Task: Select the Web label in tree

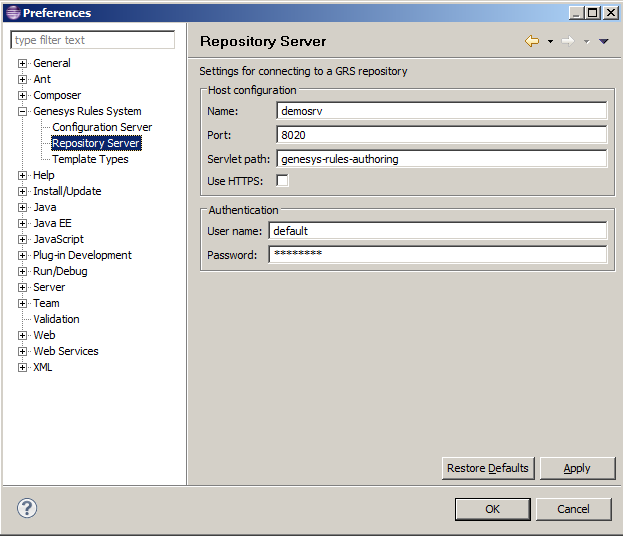Action: point(44,335)
